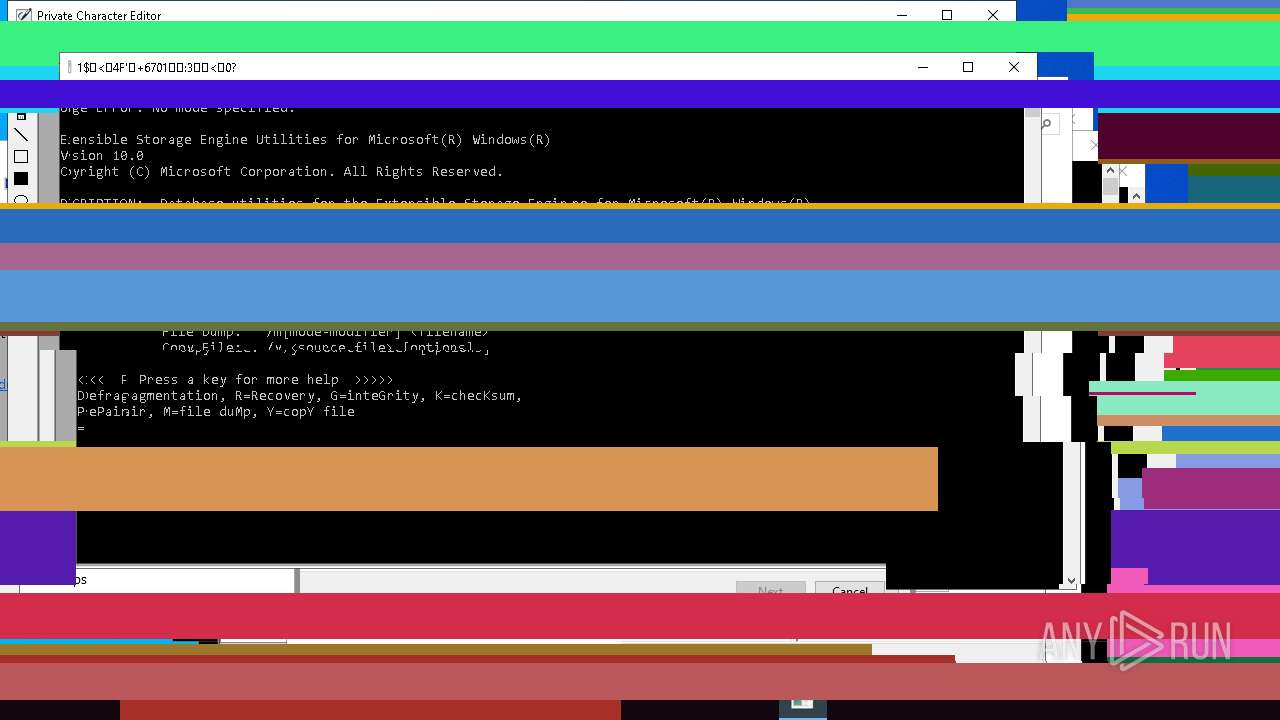1280x720 pixels.
Task: Click the 'M=file duMp, Y=copY file' line
Action: coord(216,412)
